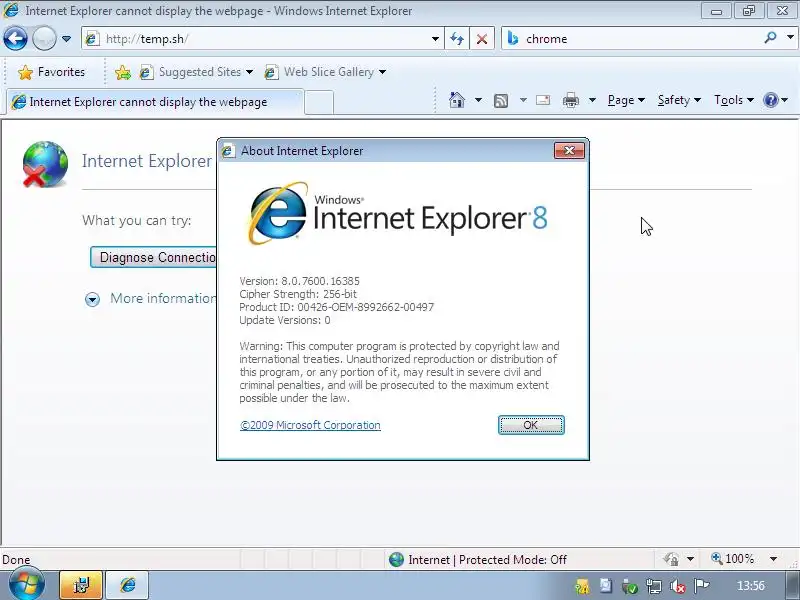800x600 pixels.
Task: Select the 'Internet Explorer cannot display the webpage' tab
Action: coord(155,102)
